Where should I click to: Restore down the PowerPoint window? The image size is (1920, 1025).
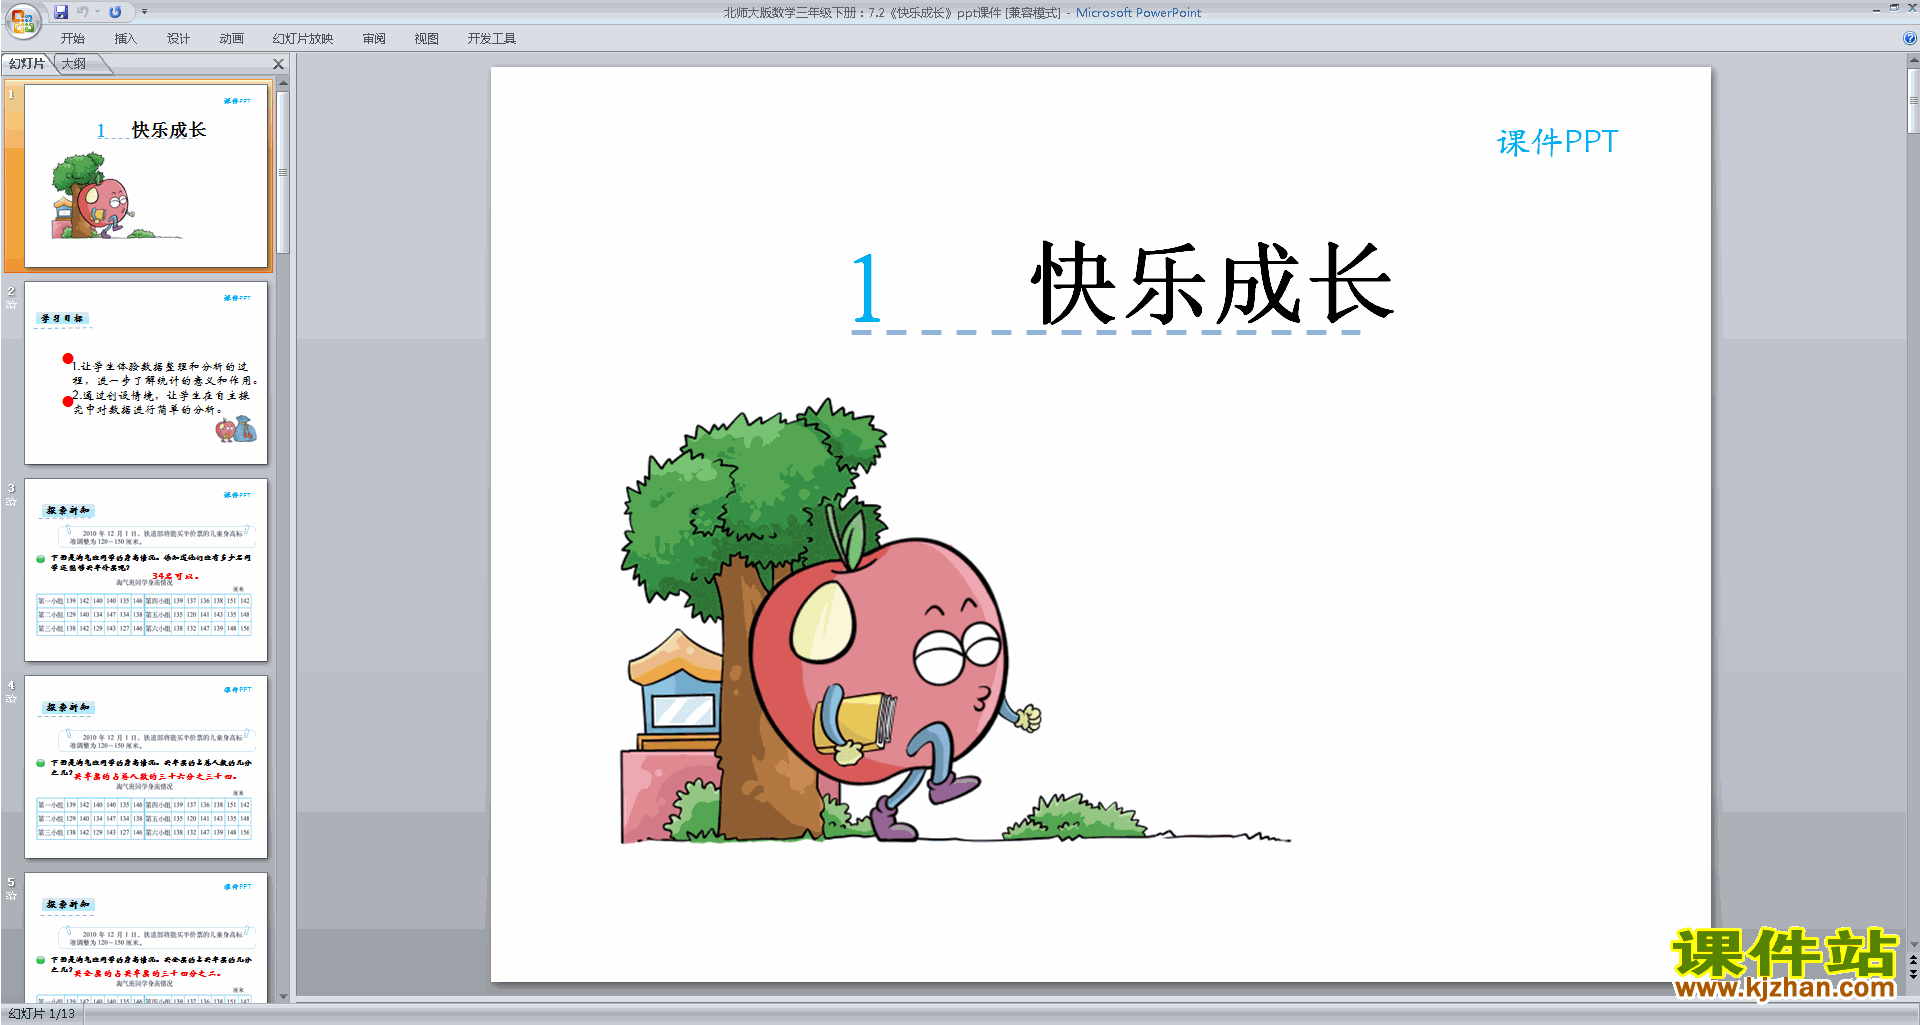tap(1894, 8)
